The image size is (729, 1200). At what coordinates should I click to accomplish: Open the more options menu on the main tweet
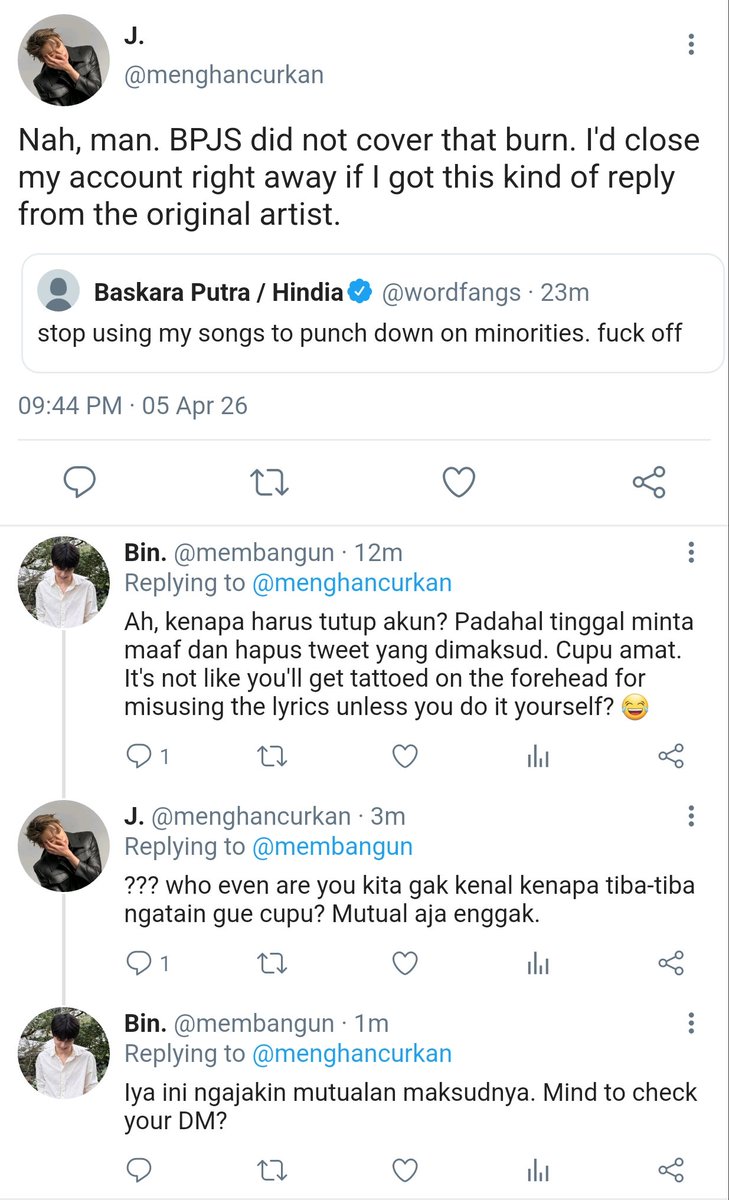pos(690,44)
